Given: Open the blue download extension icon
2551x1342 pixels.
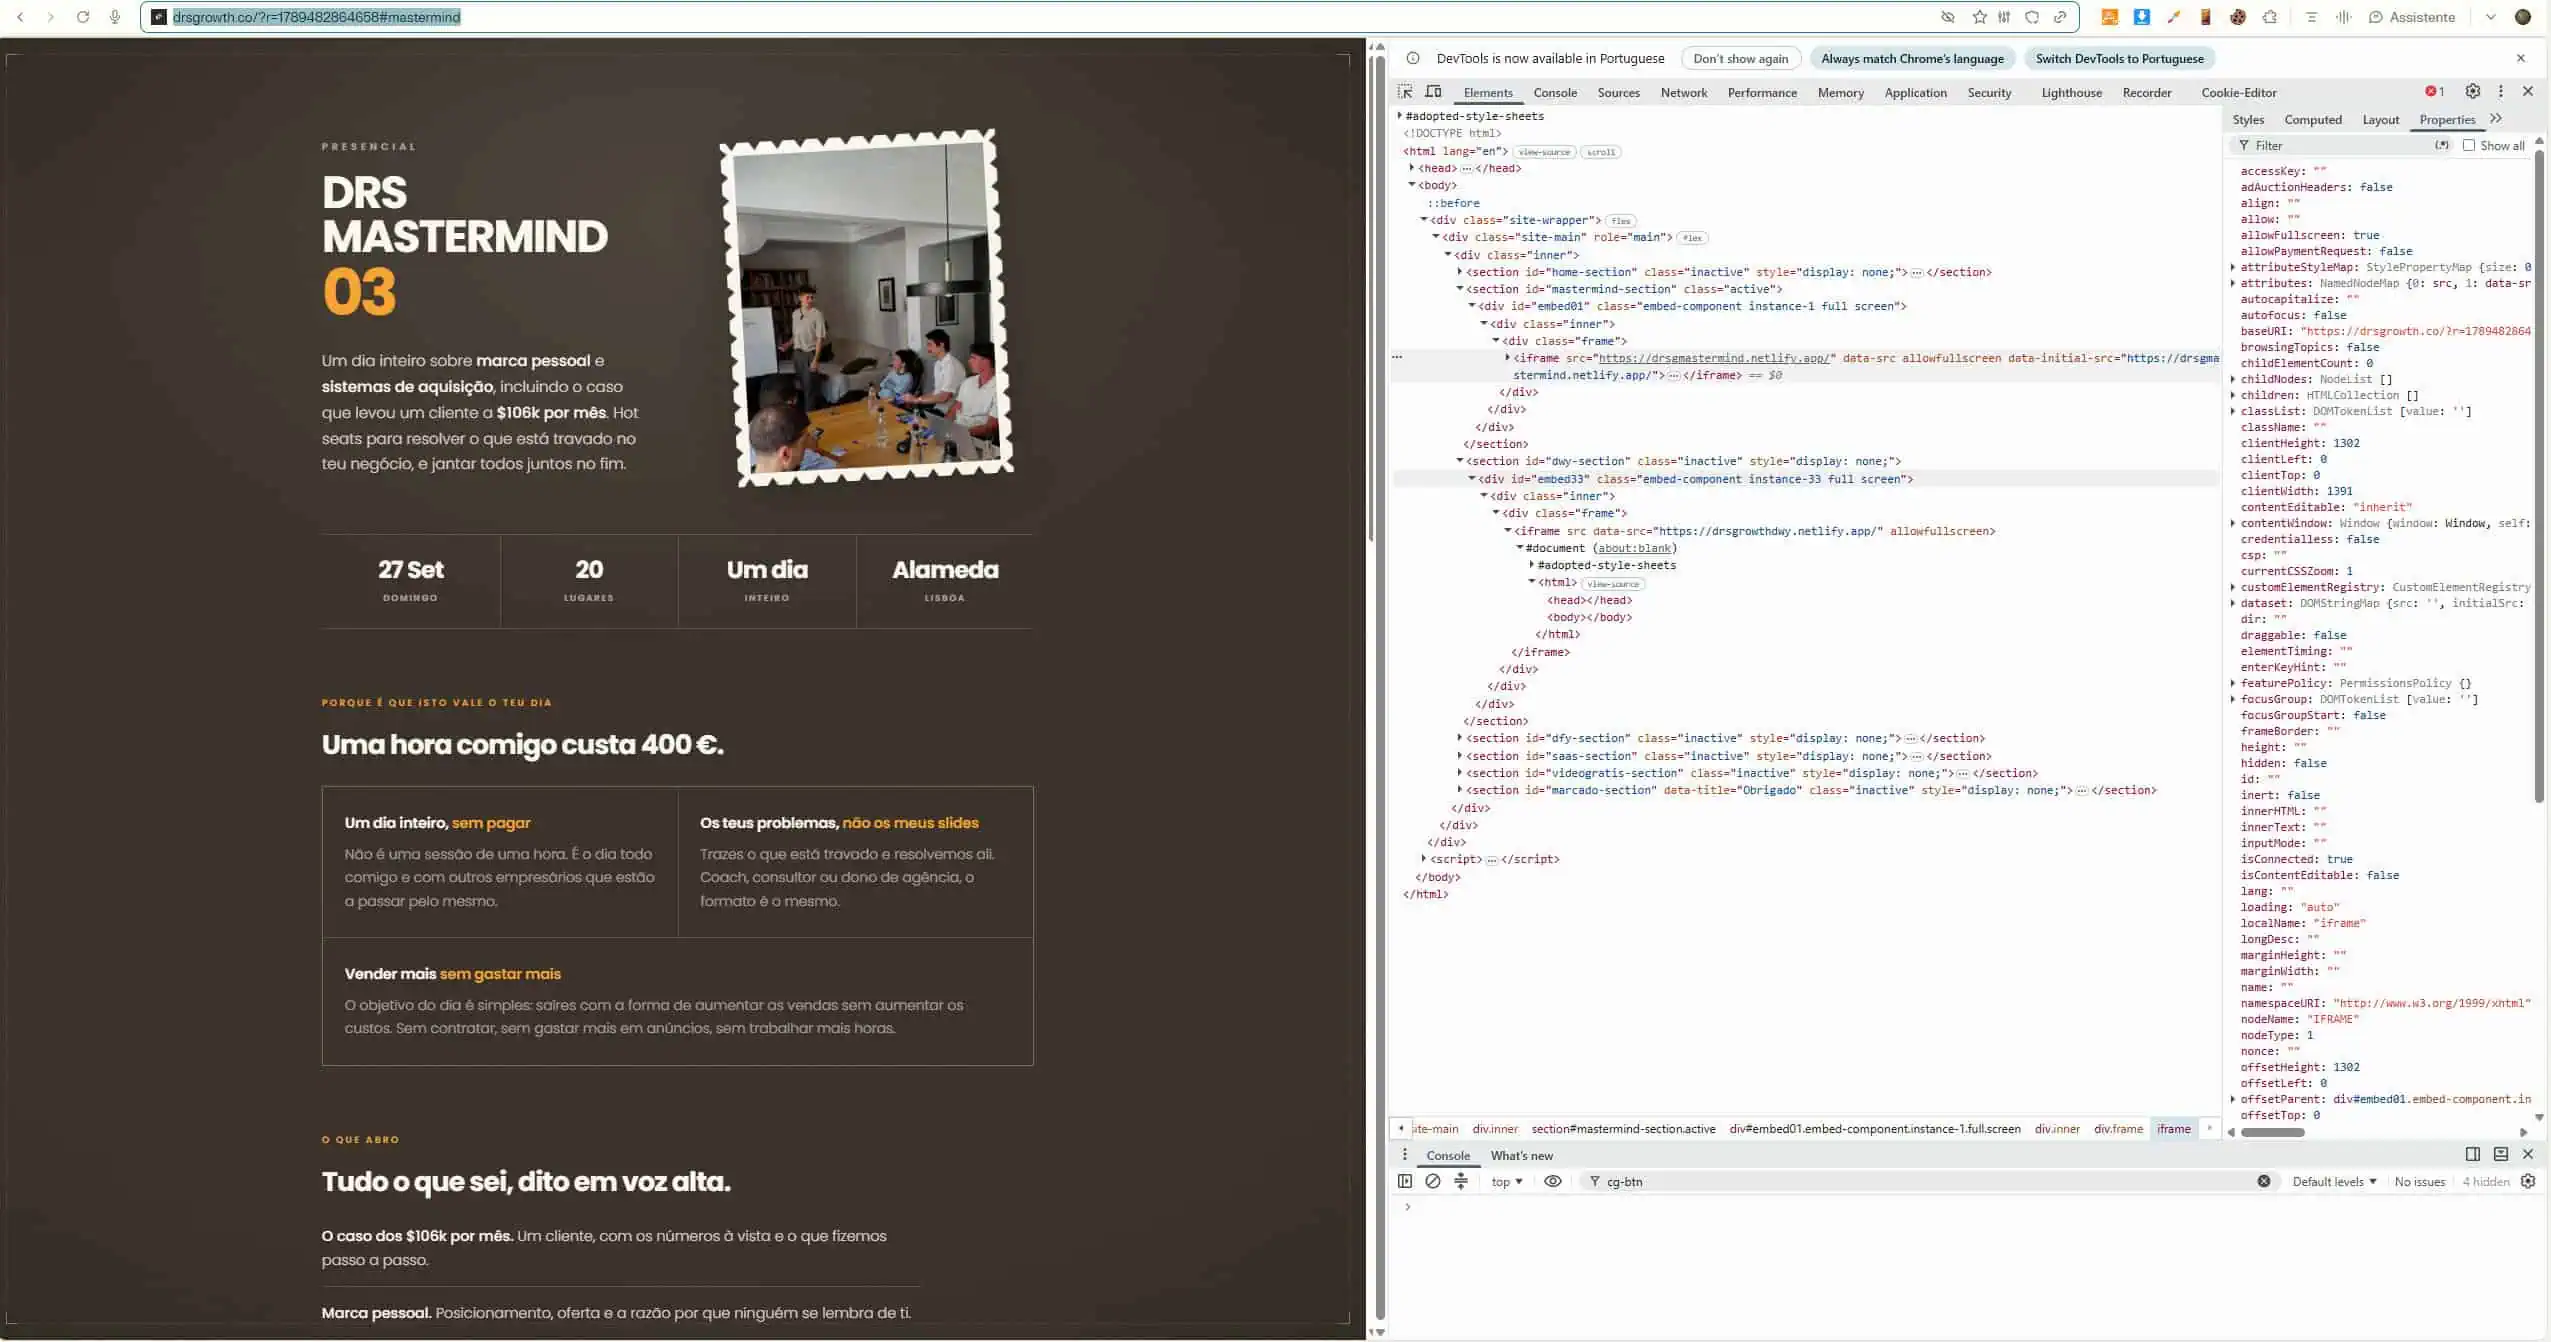Looking at the screenshot, I should pos(2142,17).
